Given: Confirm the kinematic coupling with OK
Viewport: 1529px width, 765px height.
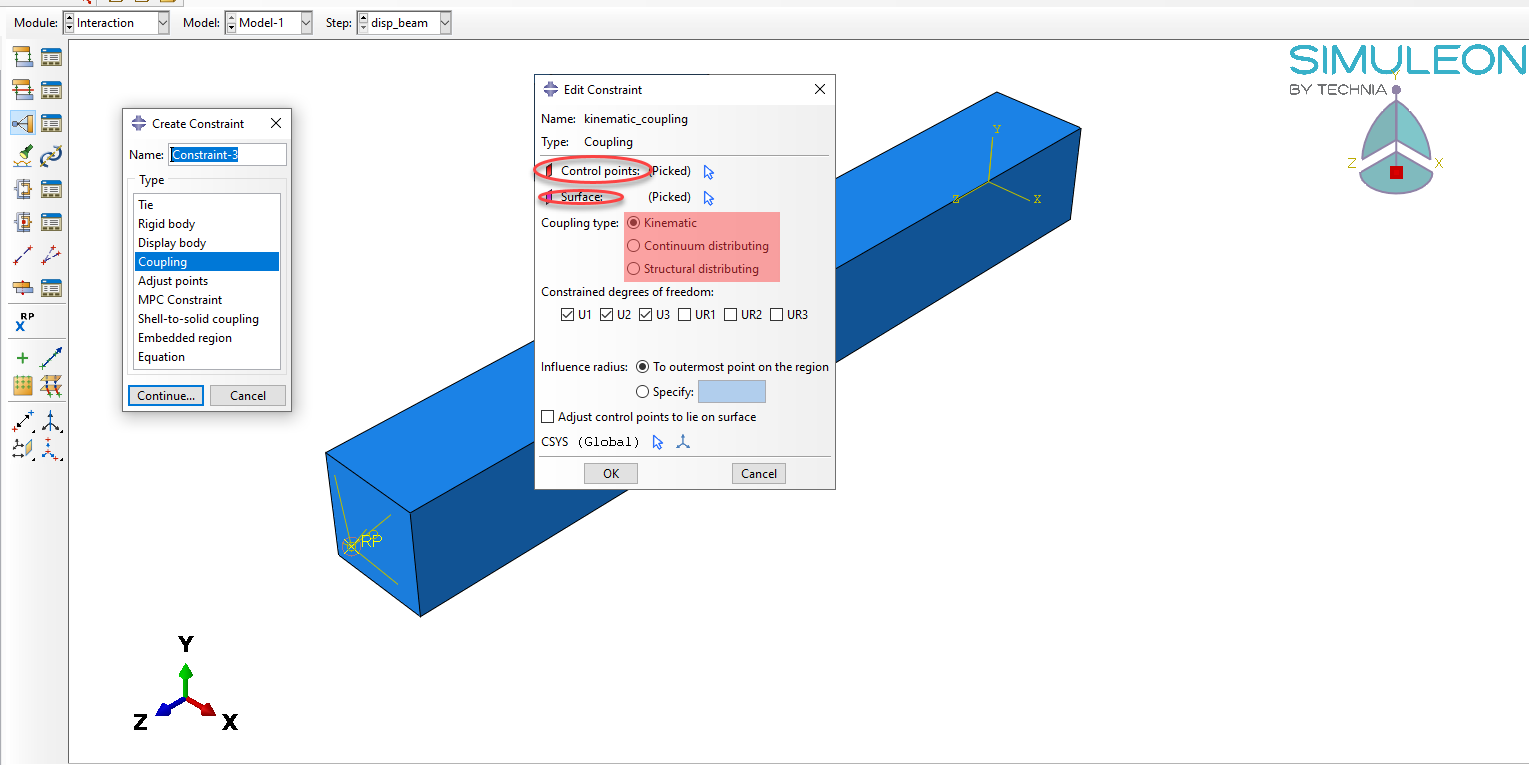Looking at the screenshot, I should pos(610,473).
